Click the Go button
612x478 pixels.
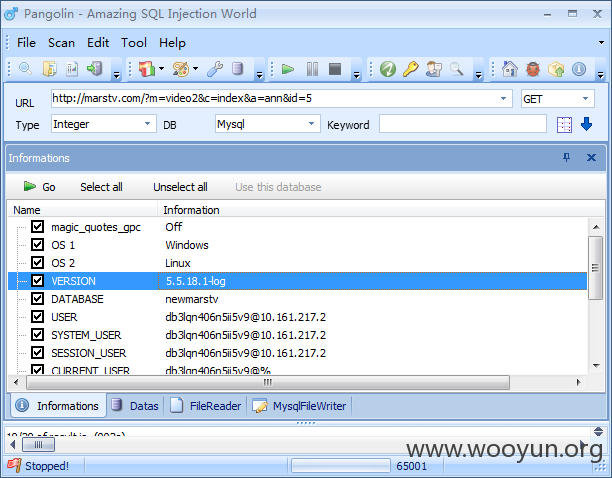click(39, 187)
